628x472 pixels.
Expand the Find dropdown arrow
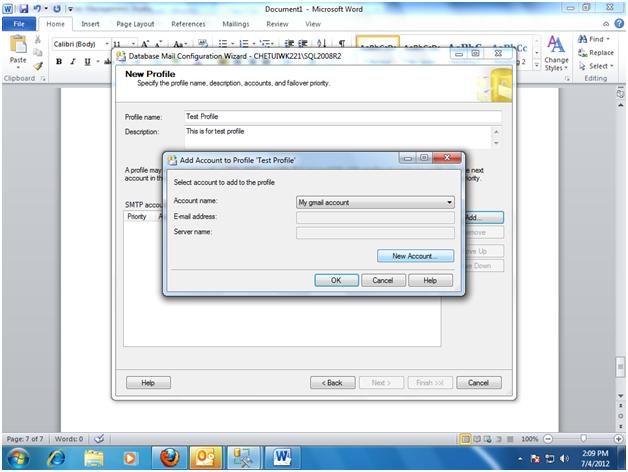(x=608, y=39)
